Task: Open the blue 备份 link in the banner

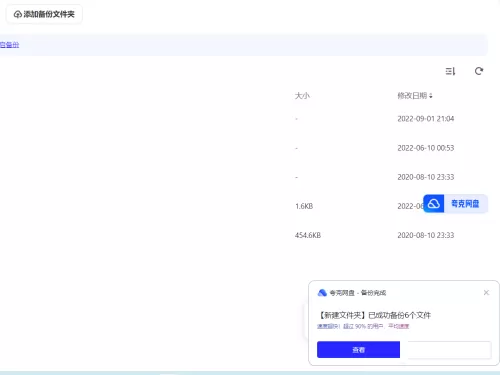Action: pos(9,45)
